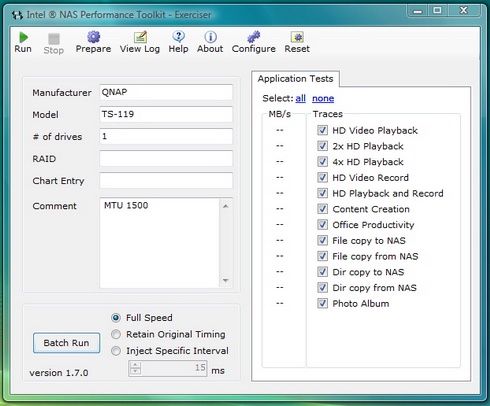Click the 'all' select link
This screenshot has width=490, height=406.
(x=300, y=98)
